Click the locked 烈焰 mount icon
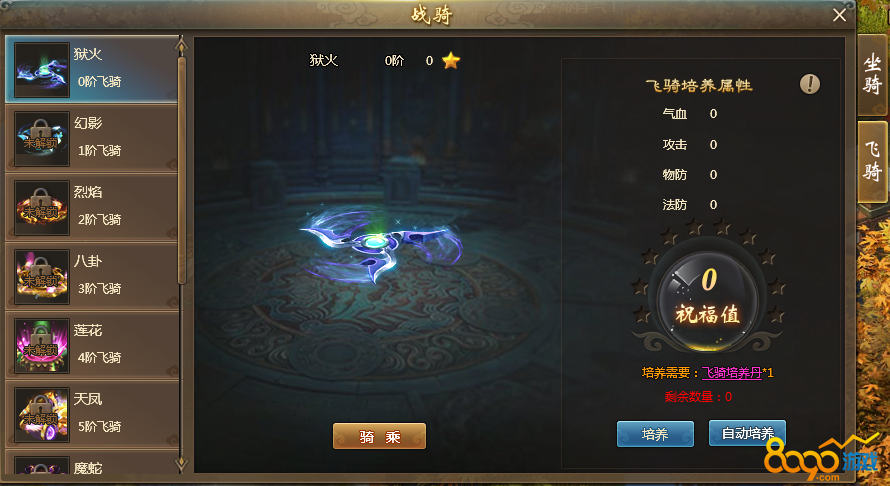This screenshot has height=486, width=890. tap(42, 208)
